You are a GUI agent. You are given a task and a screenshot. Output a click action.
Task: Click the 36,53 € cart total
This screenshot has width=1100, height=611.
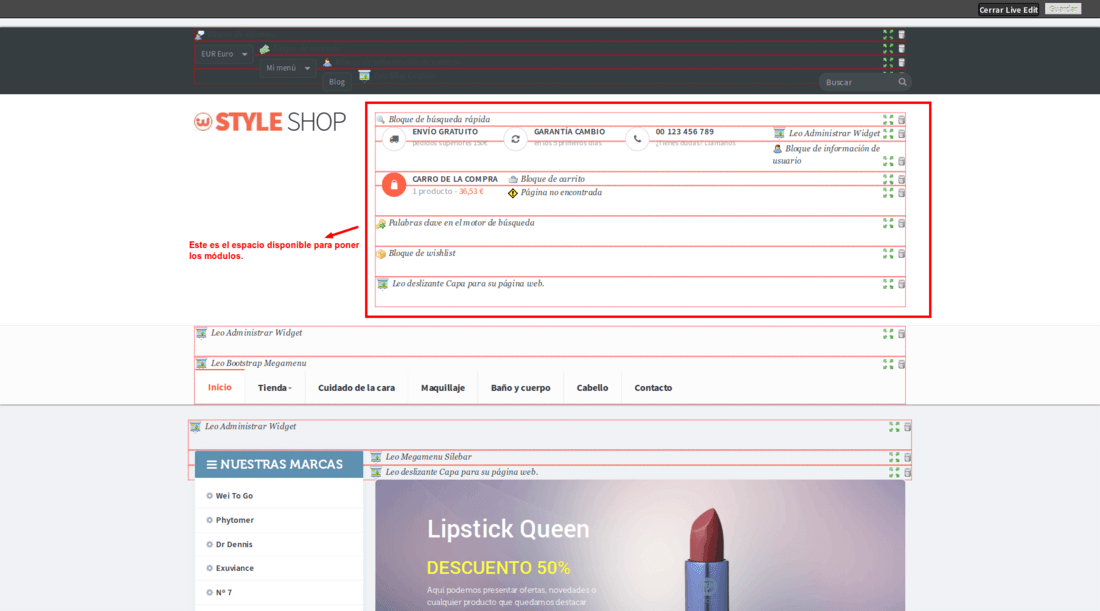click(x=471, y=192)
